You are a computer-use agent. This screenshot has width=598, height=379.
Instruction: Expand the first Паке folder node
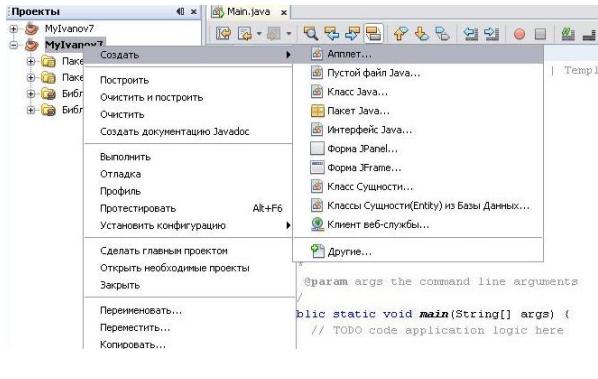(31, 61)
